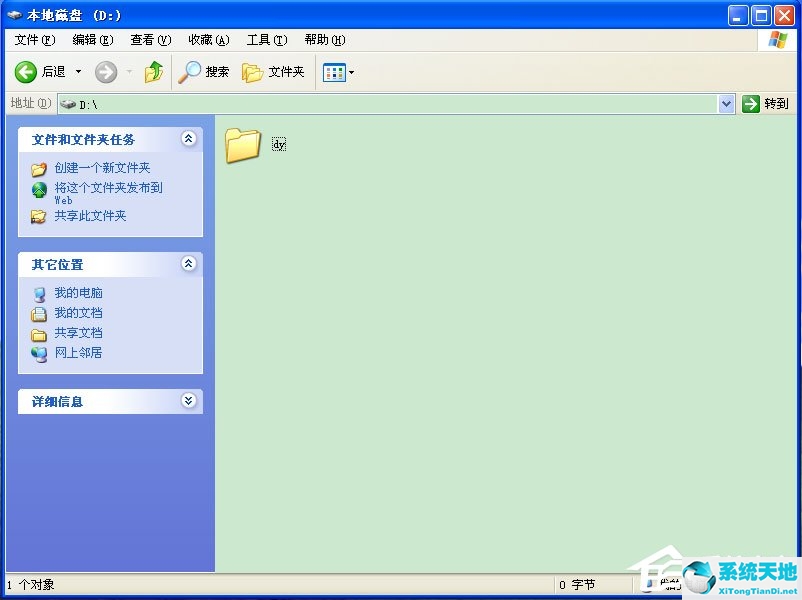Collapse the 其它位置 panel

point(188,264)
